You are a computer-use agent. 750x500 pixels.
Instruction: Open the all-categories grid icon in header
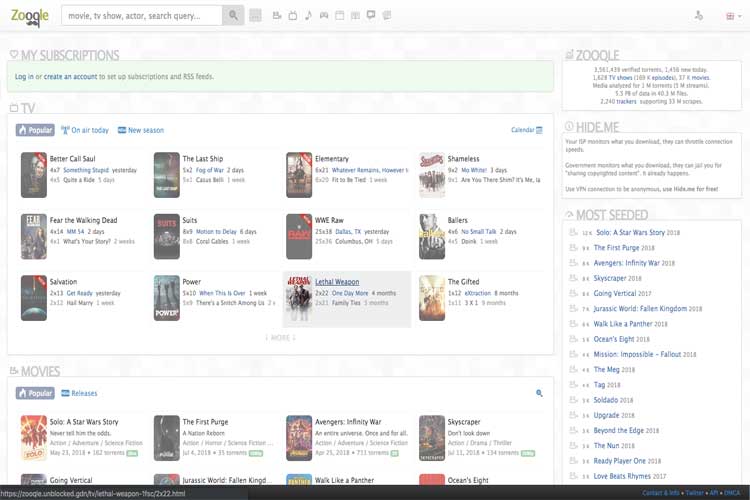click(255, 16)
